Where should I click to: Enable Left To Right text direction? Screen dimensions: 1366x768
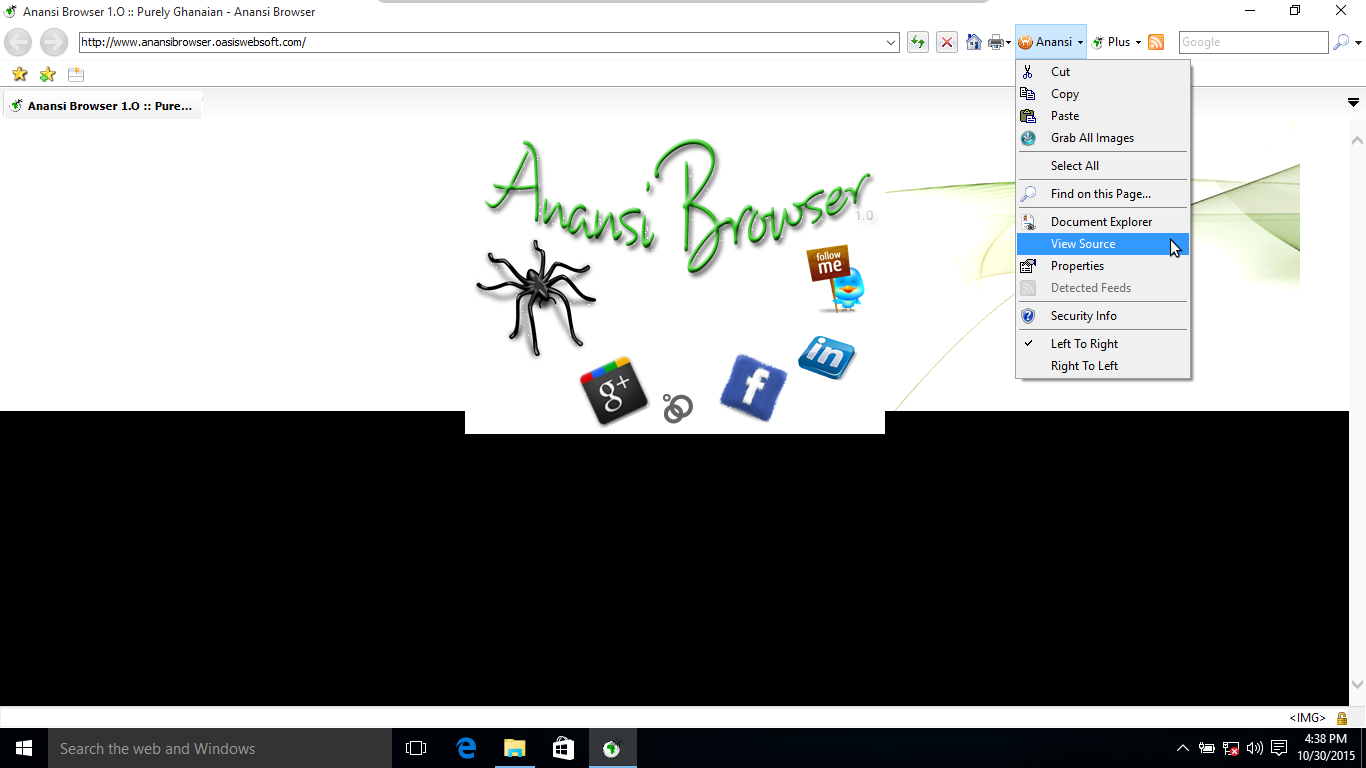[x=1084, y=344]
